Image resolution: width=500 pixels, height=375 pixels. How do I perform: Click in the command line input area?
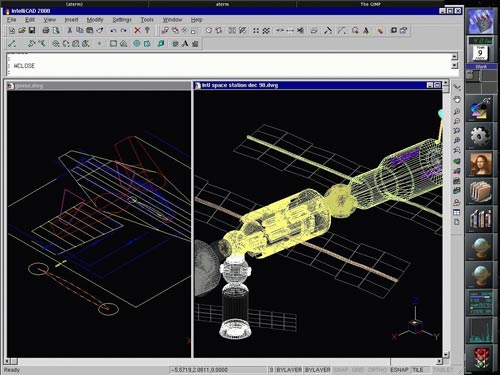coord(228,64)
